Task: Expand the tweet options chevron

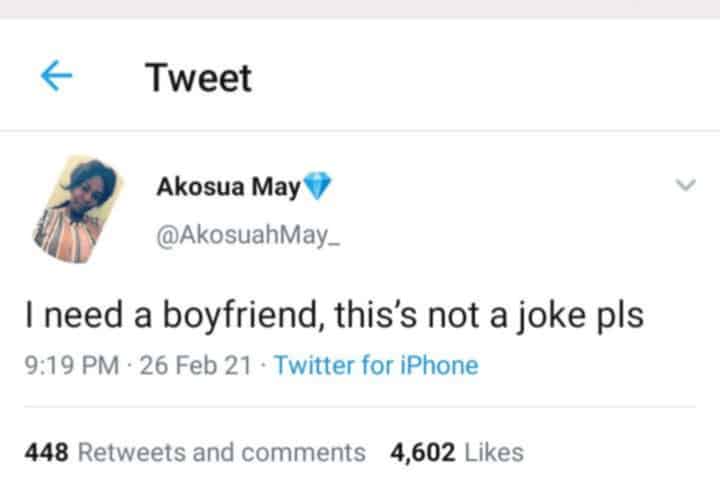Action: click(x=685, y=185)
